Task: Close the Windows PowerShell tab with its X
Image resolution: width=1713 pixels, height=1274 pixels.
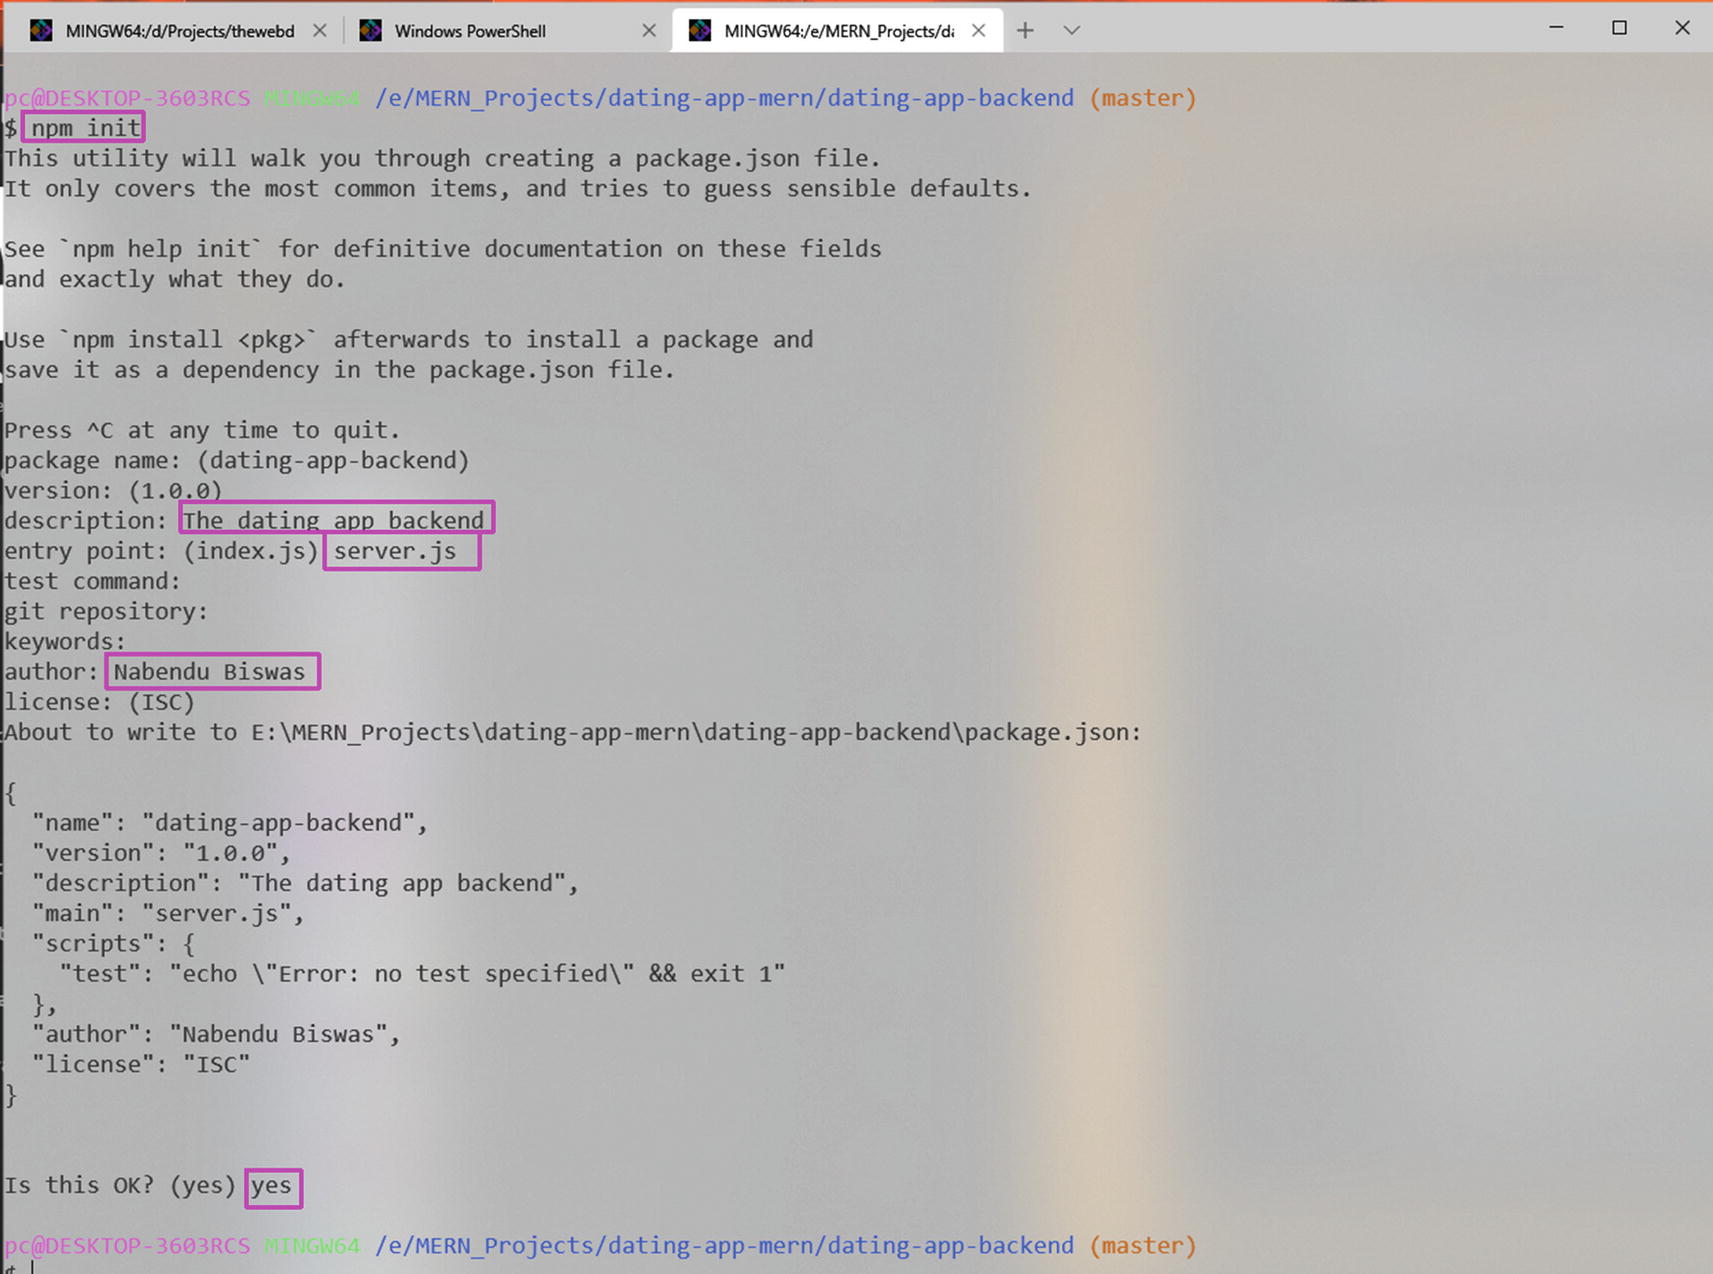Action: pos(649,31)
